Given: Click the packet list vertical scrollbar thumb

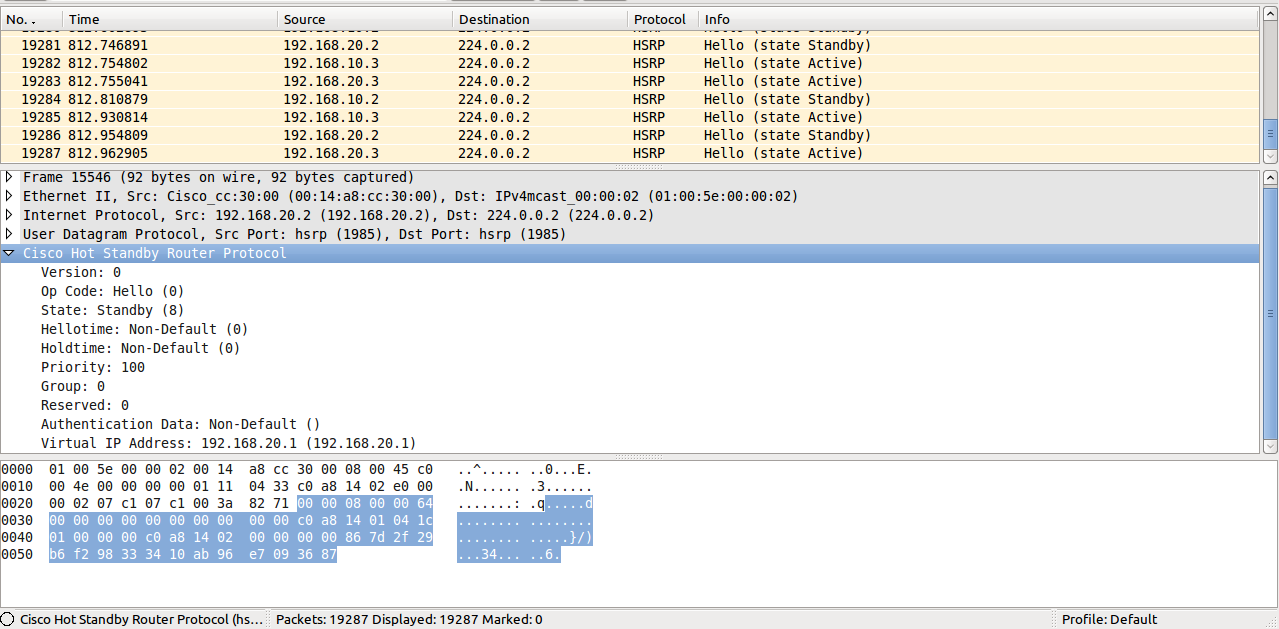Looking at the screenshot, I should pos(1270,132).
